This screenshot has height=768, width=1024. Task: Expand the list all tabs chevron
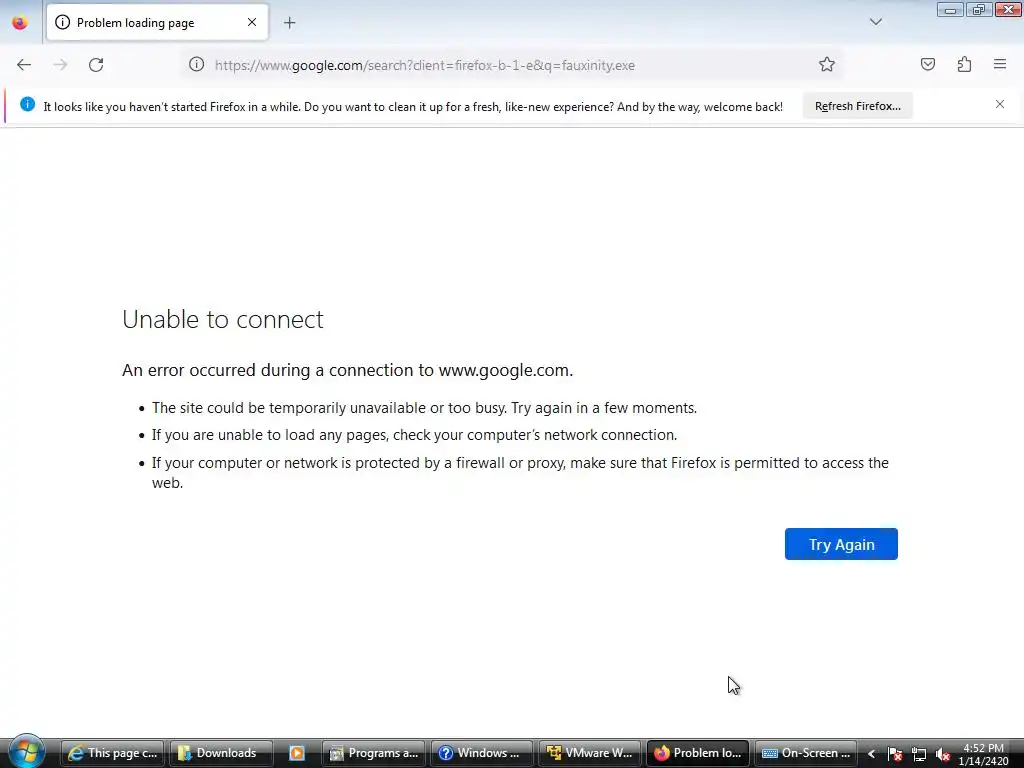click(x=876, y=22)
